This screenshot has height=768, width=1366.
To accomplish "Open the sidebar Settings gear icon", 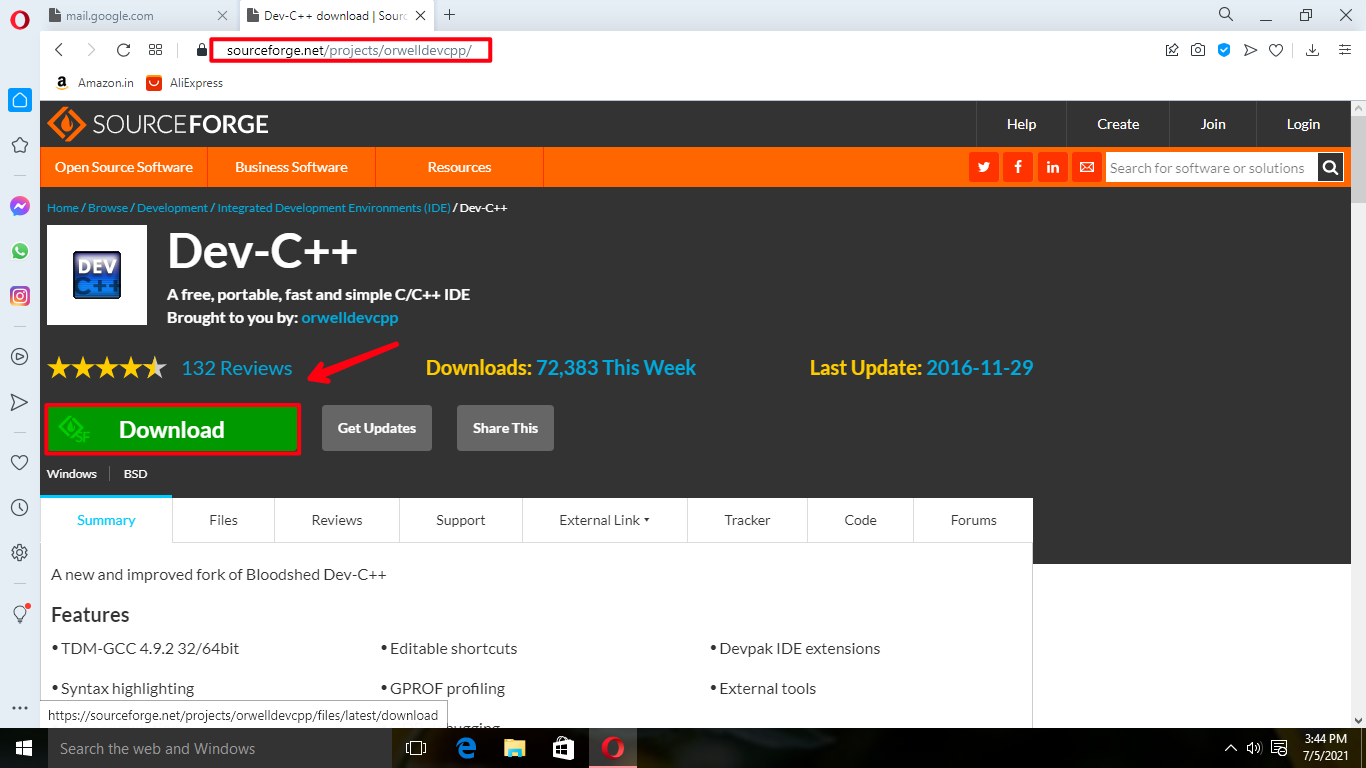I will (x=20, y=553).
